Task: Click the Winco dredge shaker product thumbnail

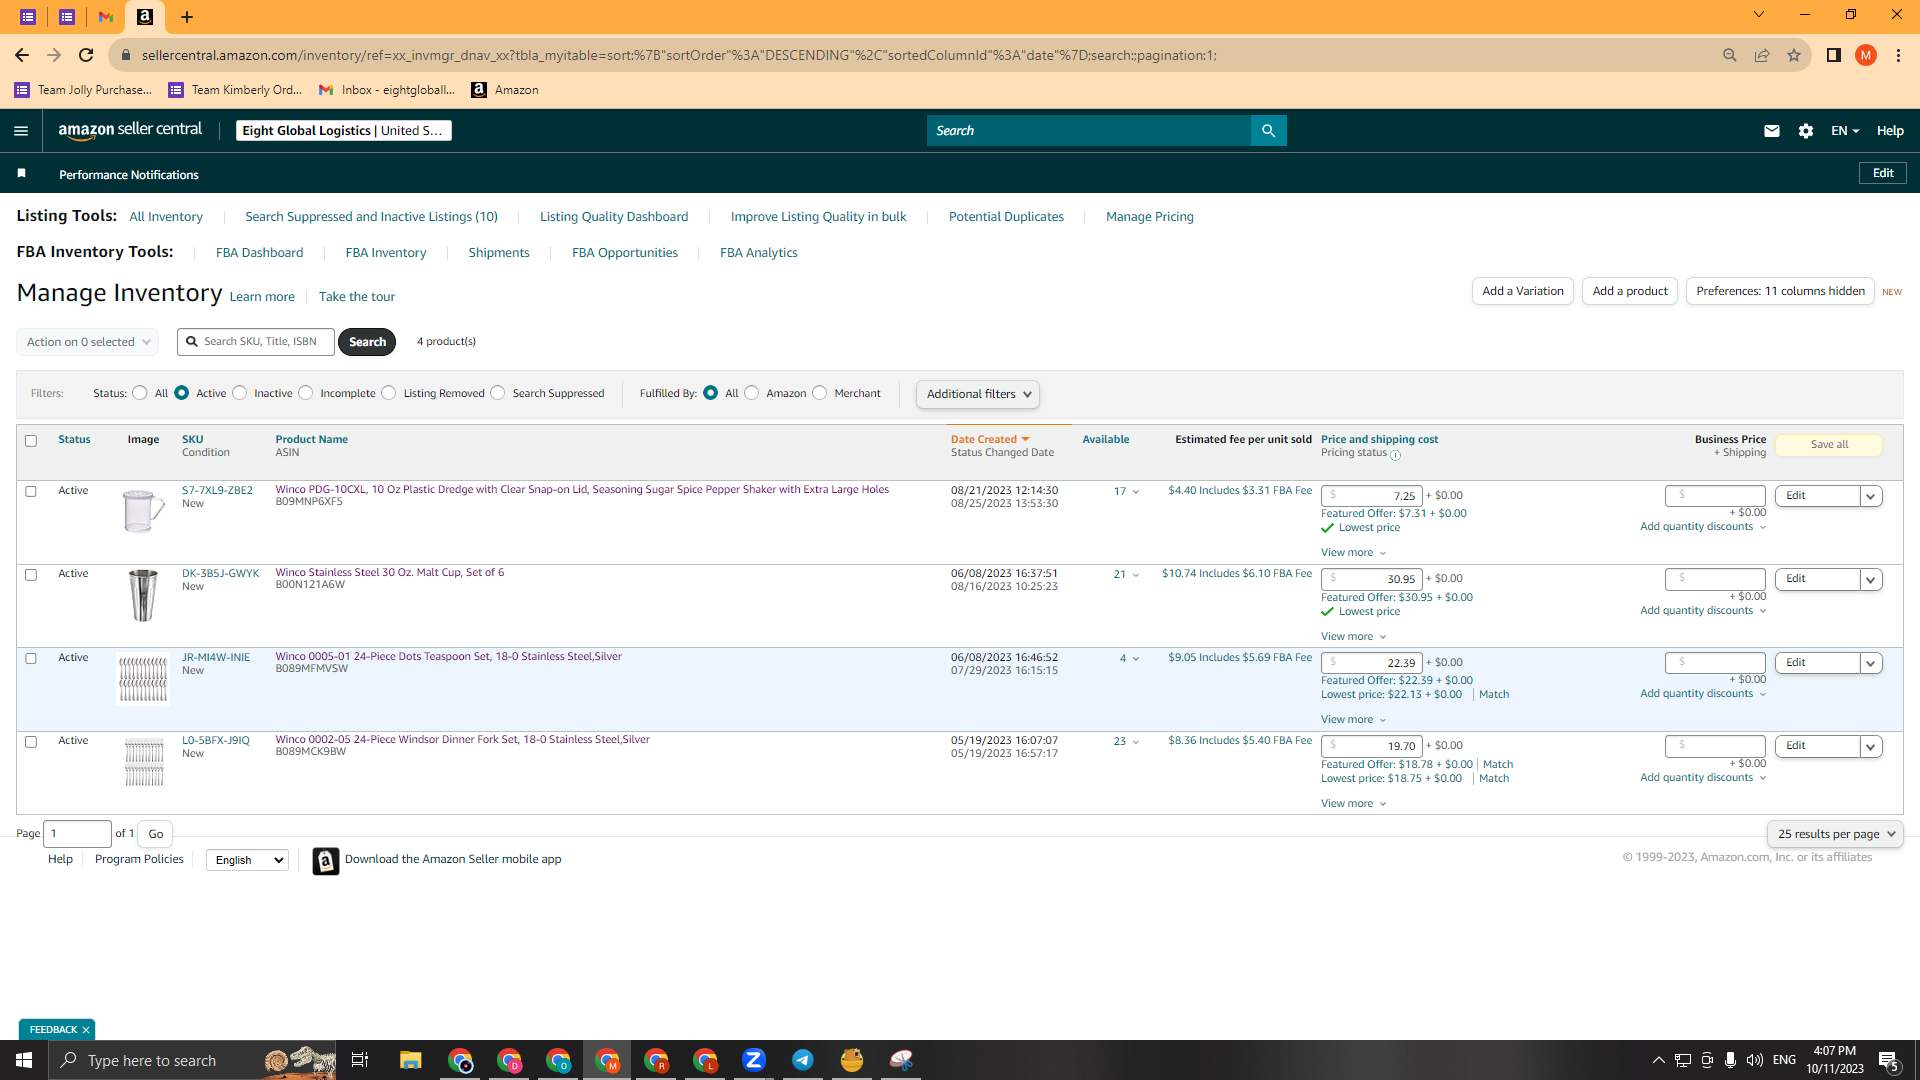Action: (143, 510)
